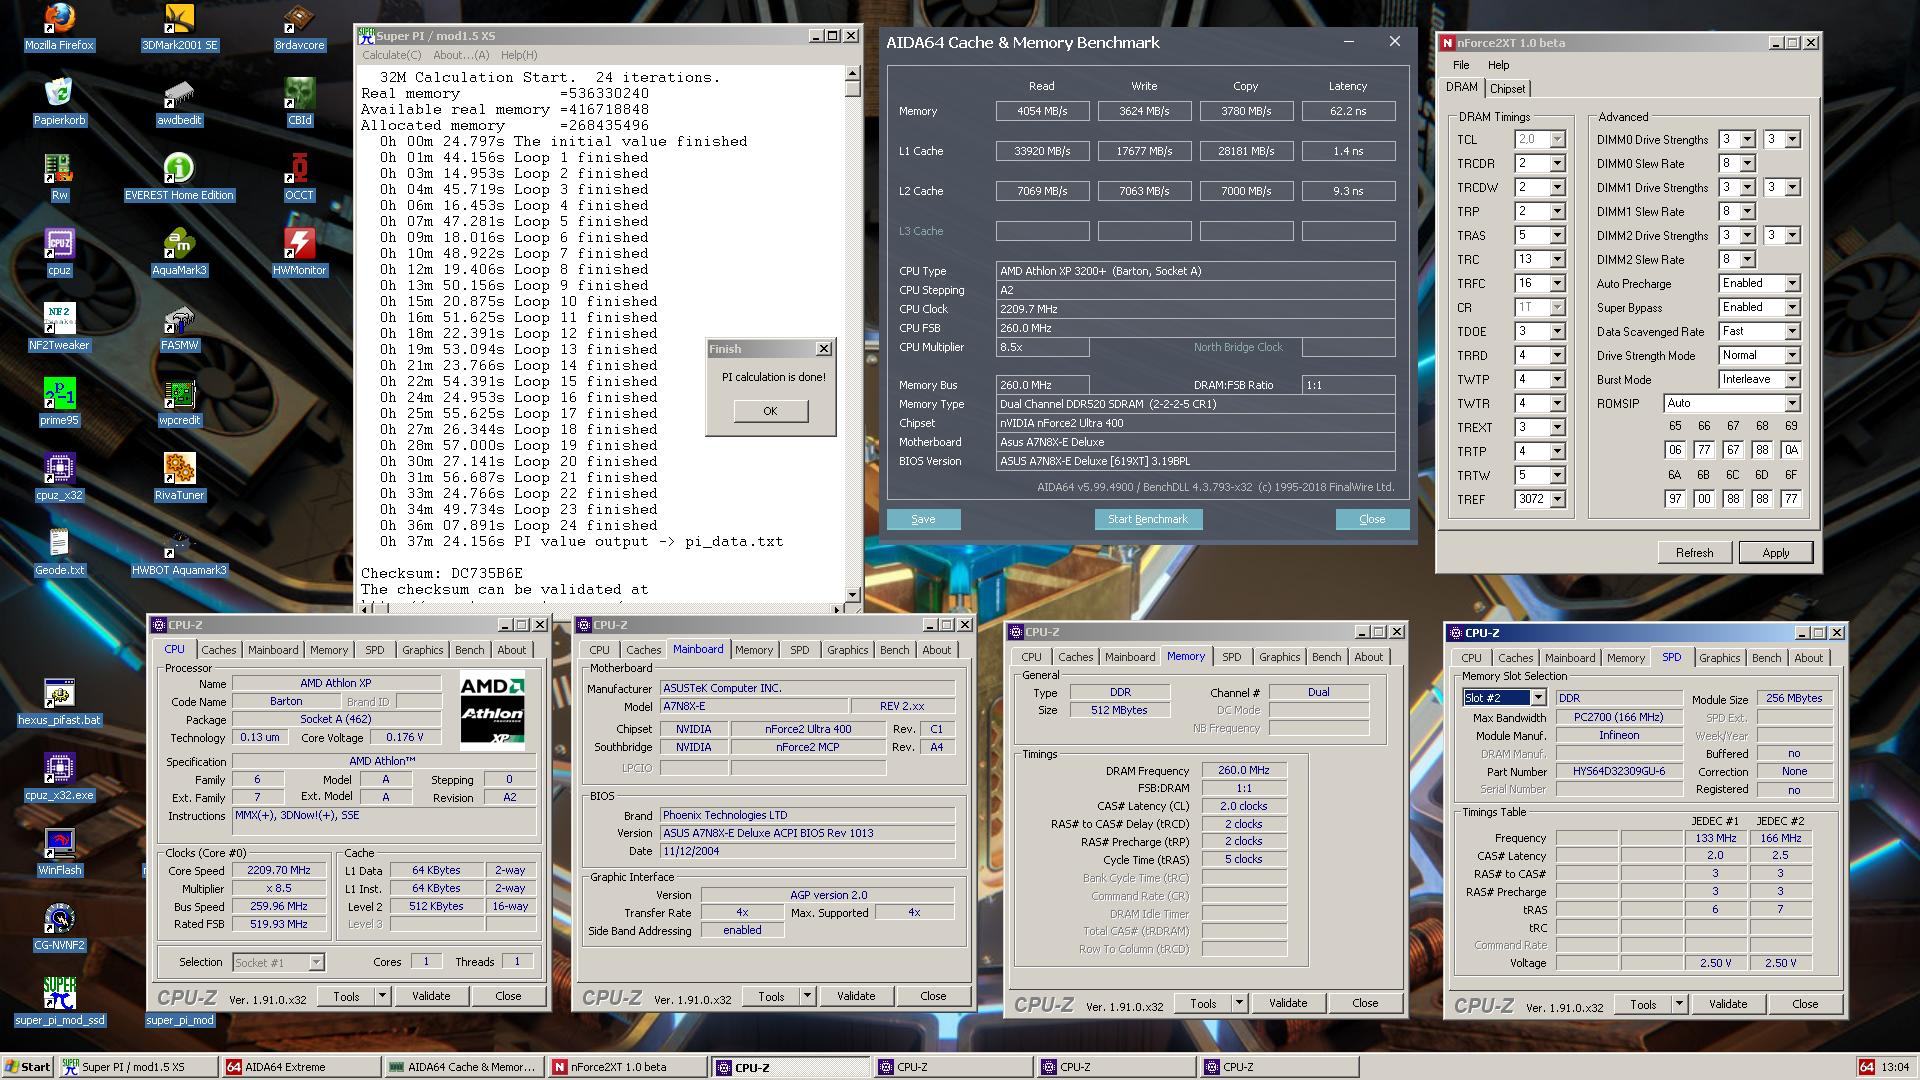Launch CG-NVNF2 desktop shortcut
The image size is (1920, 1080).
[x=59, y=927]
